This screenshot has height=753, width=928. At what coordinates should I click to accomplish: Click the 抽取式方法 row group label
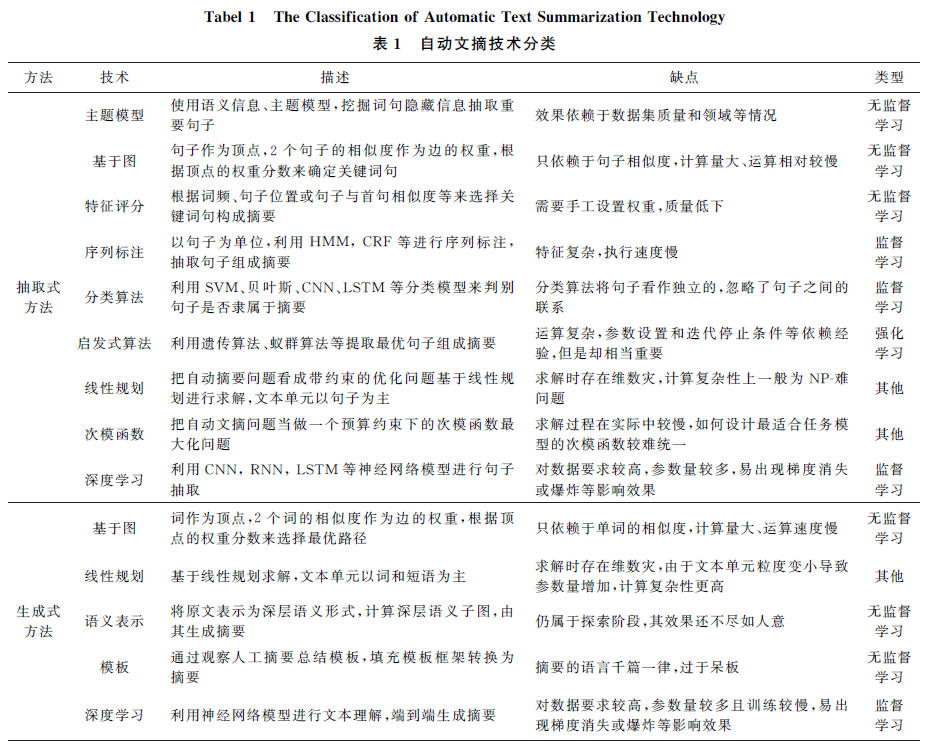pos(38,297)
